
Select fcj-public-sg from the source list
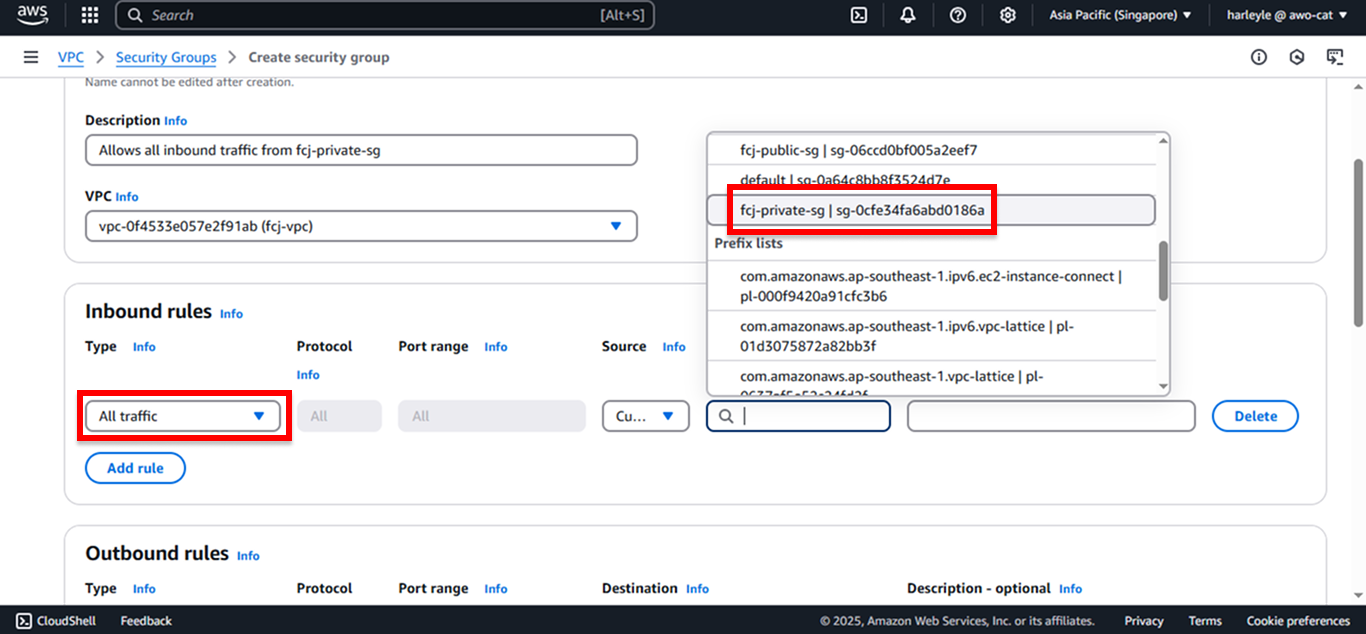[931, 150]
